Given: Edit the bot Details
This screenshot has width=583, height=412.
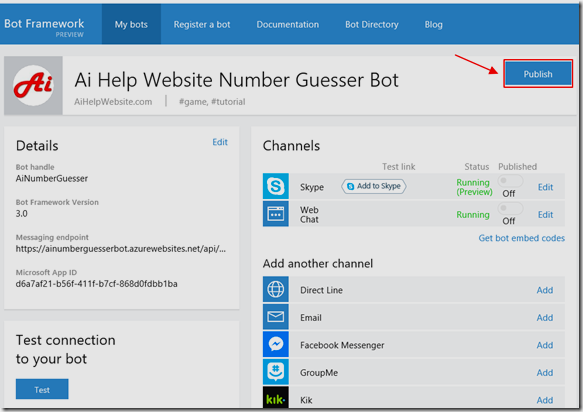Looking at the screenshot, I should coord(220,142).
